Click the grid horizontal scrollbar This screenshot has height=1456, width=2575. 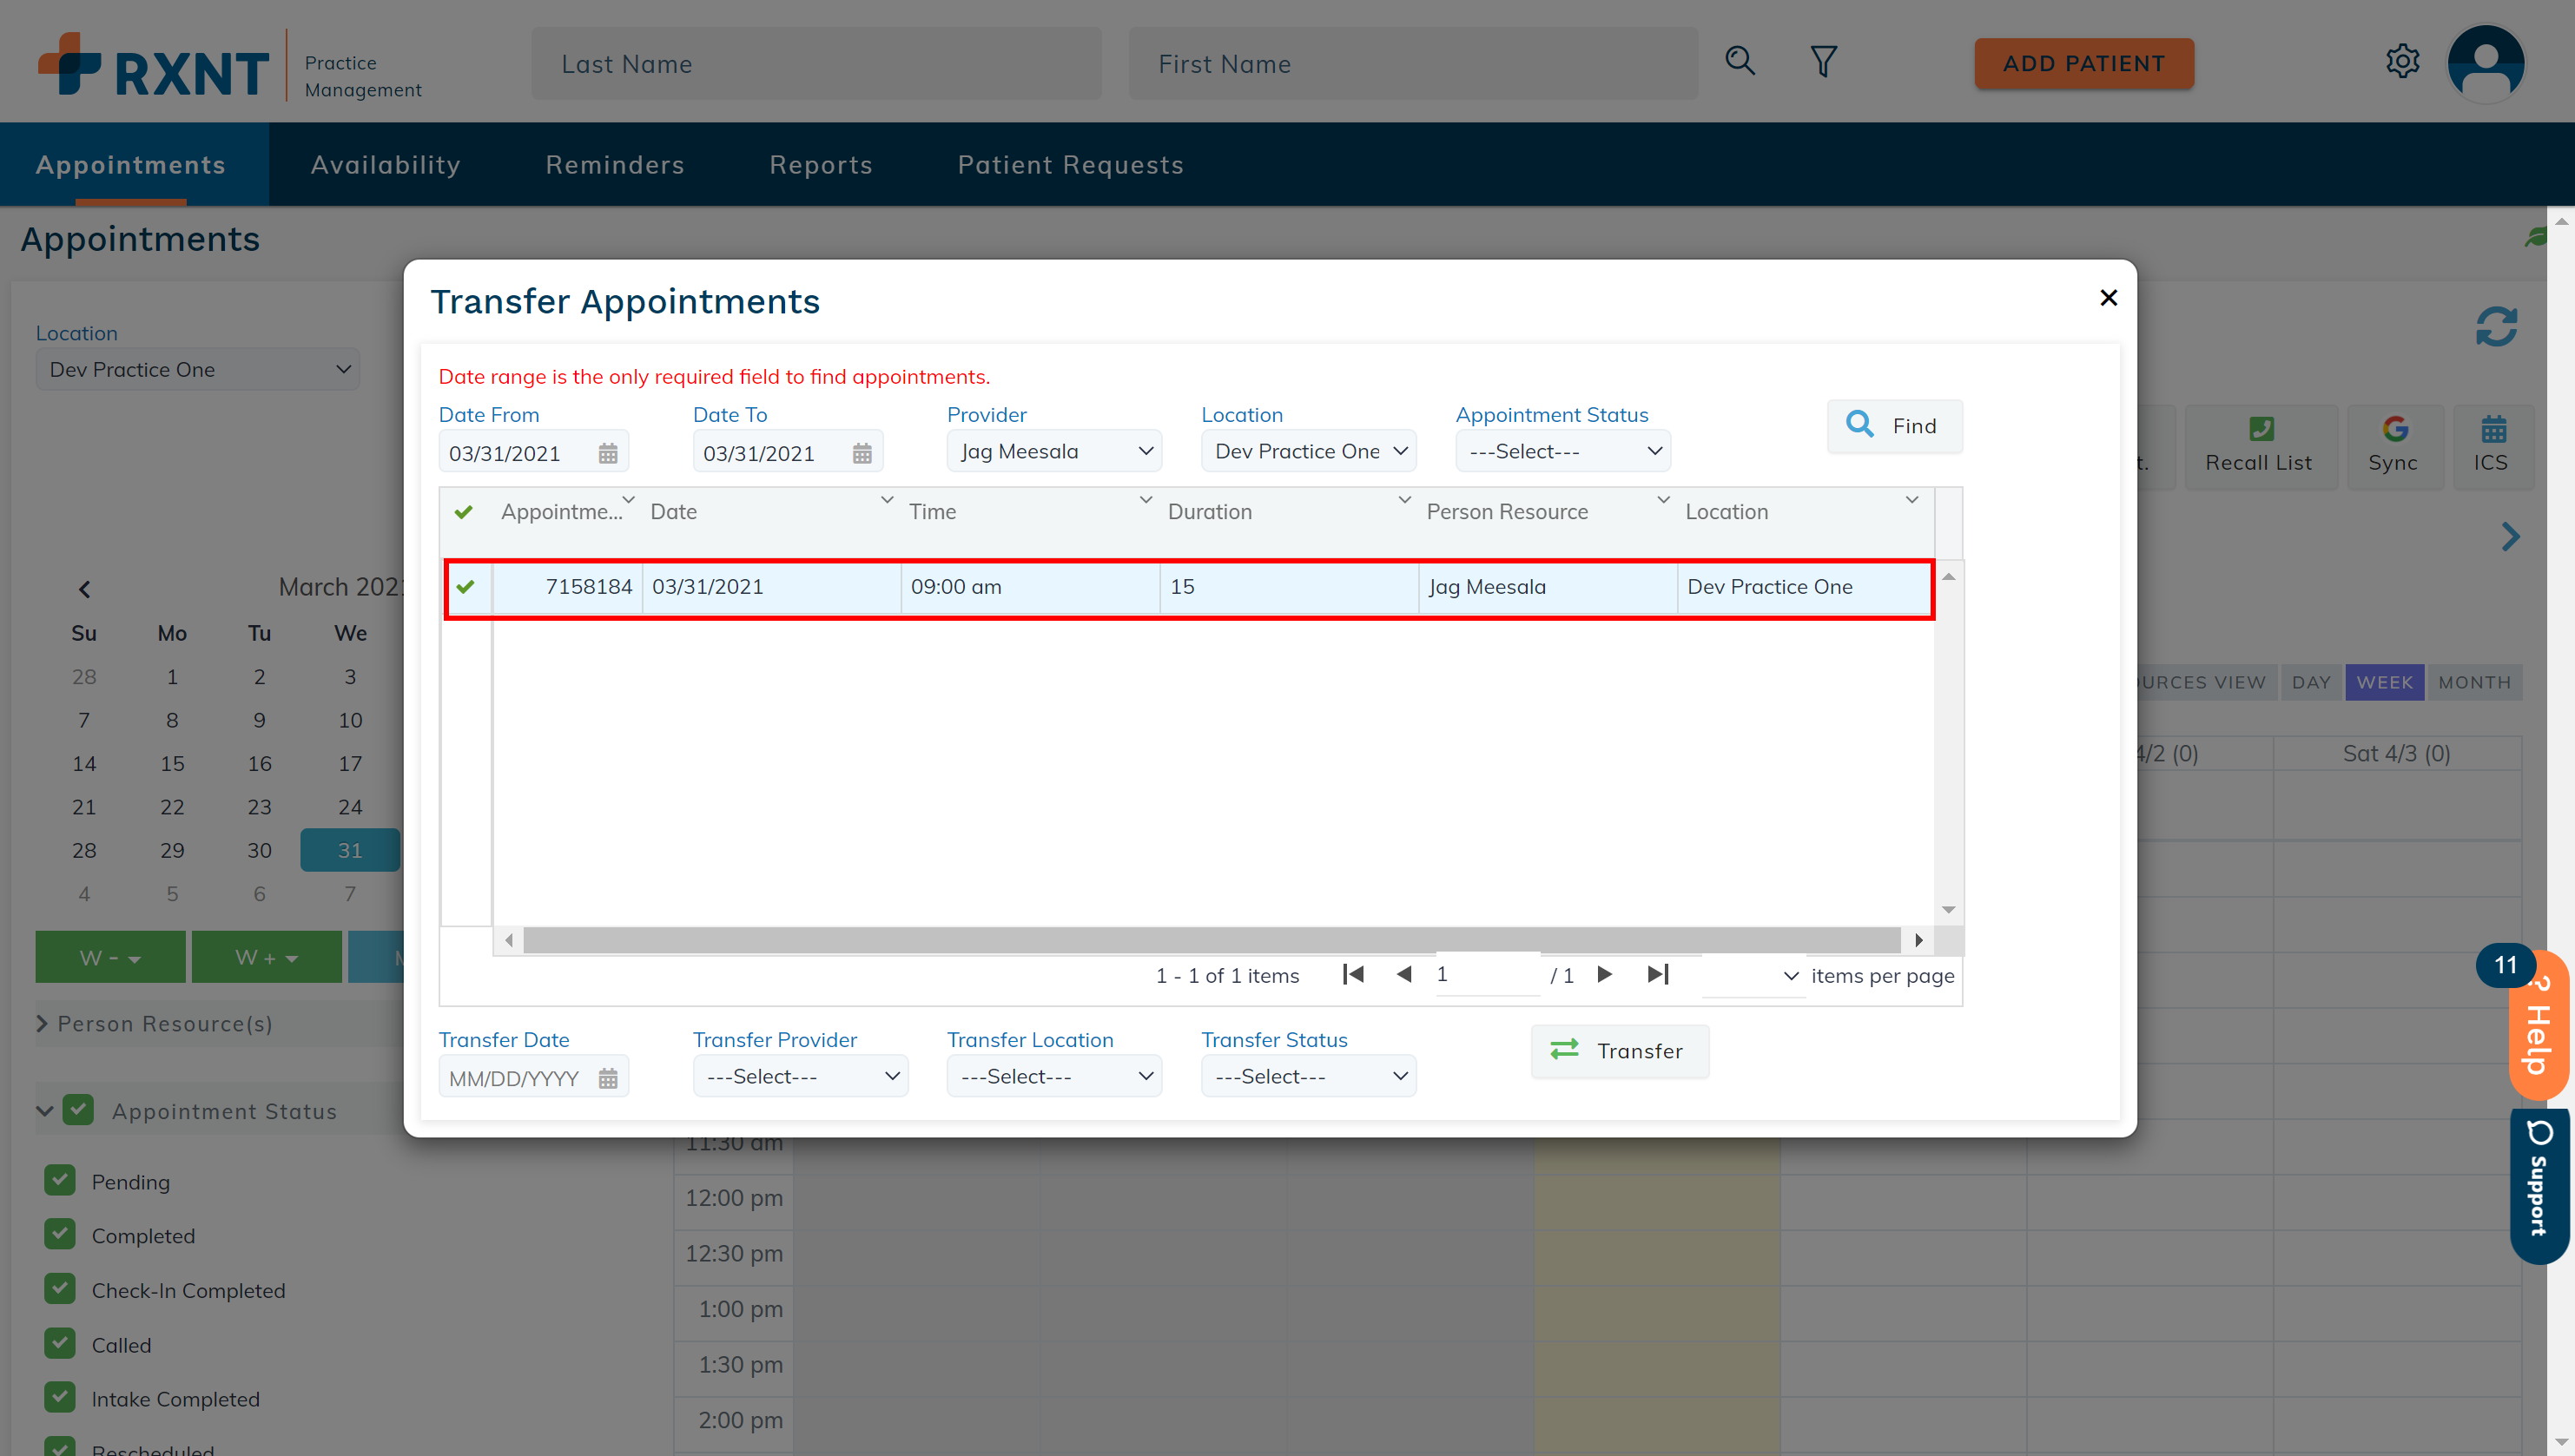(x=1212, y=940)
